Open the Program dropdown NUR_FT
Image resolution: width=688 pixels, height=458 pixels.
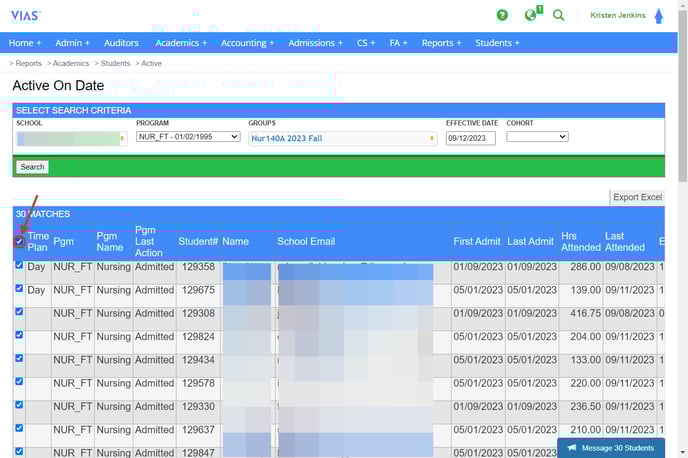pyautogui.click(x=188, y=137)
